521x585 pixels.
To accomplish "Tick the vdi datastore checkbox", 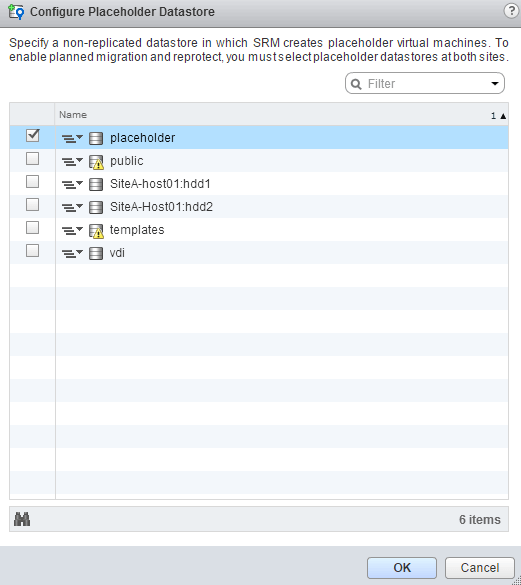I will coord(32,250).
